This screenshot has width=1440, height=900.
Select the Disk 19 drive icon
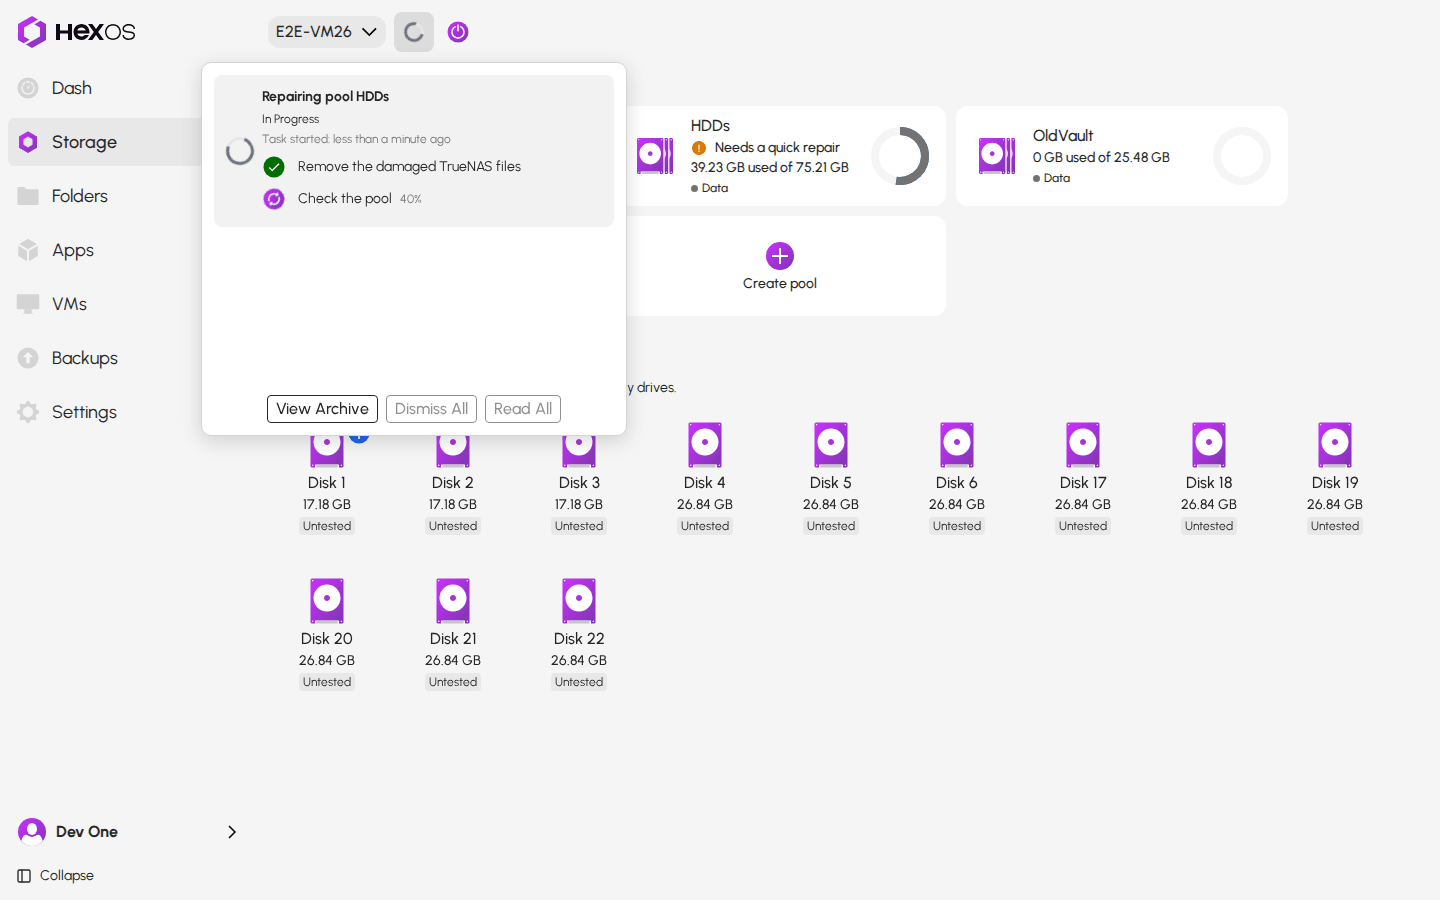(1335, 445)
